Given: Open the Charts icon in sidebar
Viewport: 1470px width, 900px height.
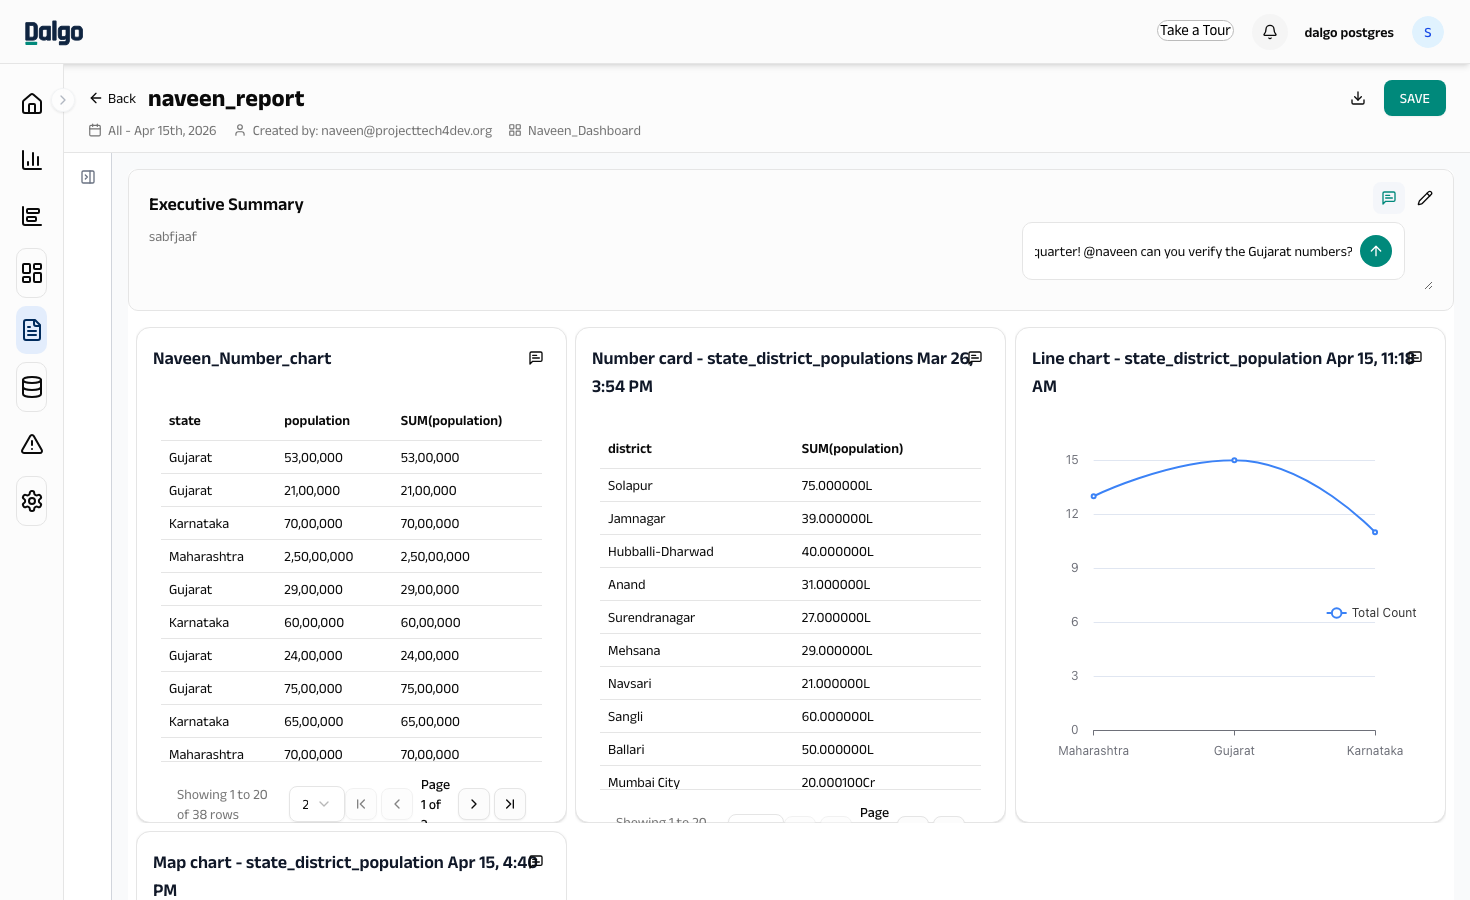Looking at the screenshot, I should coord(32,160).
